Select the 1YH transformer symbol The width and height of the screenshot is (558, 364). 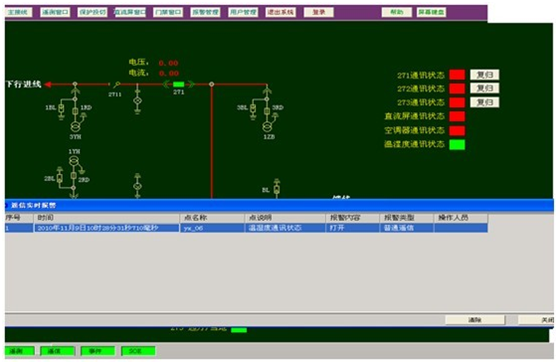(74, 161)
